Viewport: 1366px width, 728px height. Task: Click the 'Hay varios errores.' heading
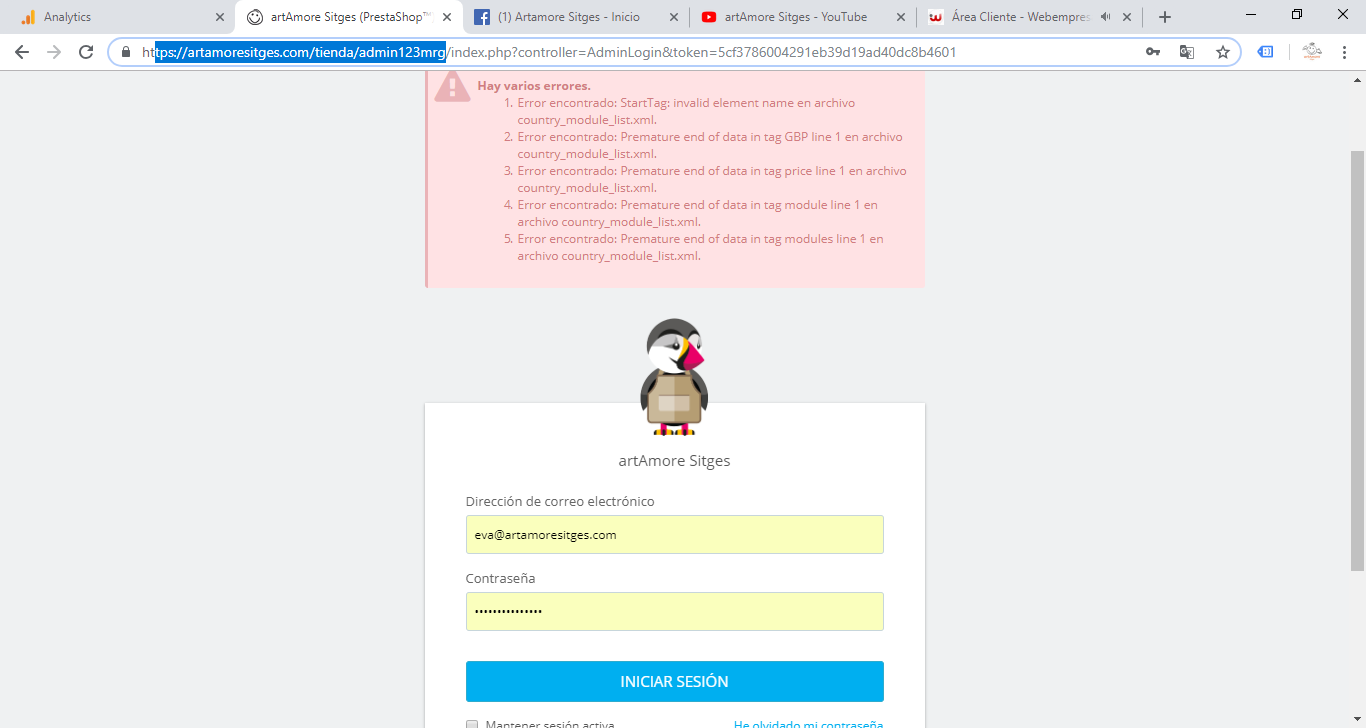[x=534, y=86]
